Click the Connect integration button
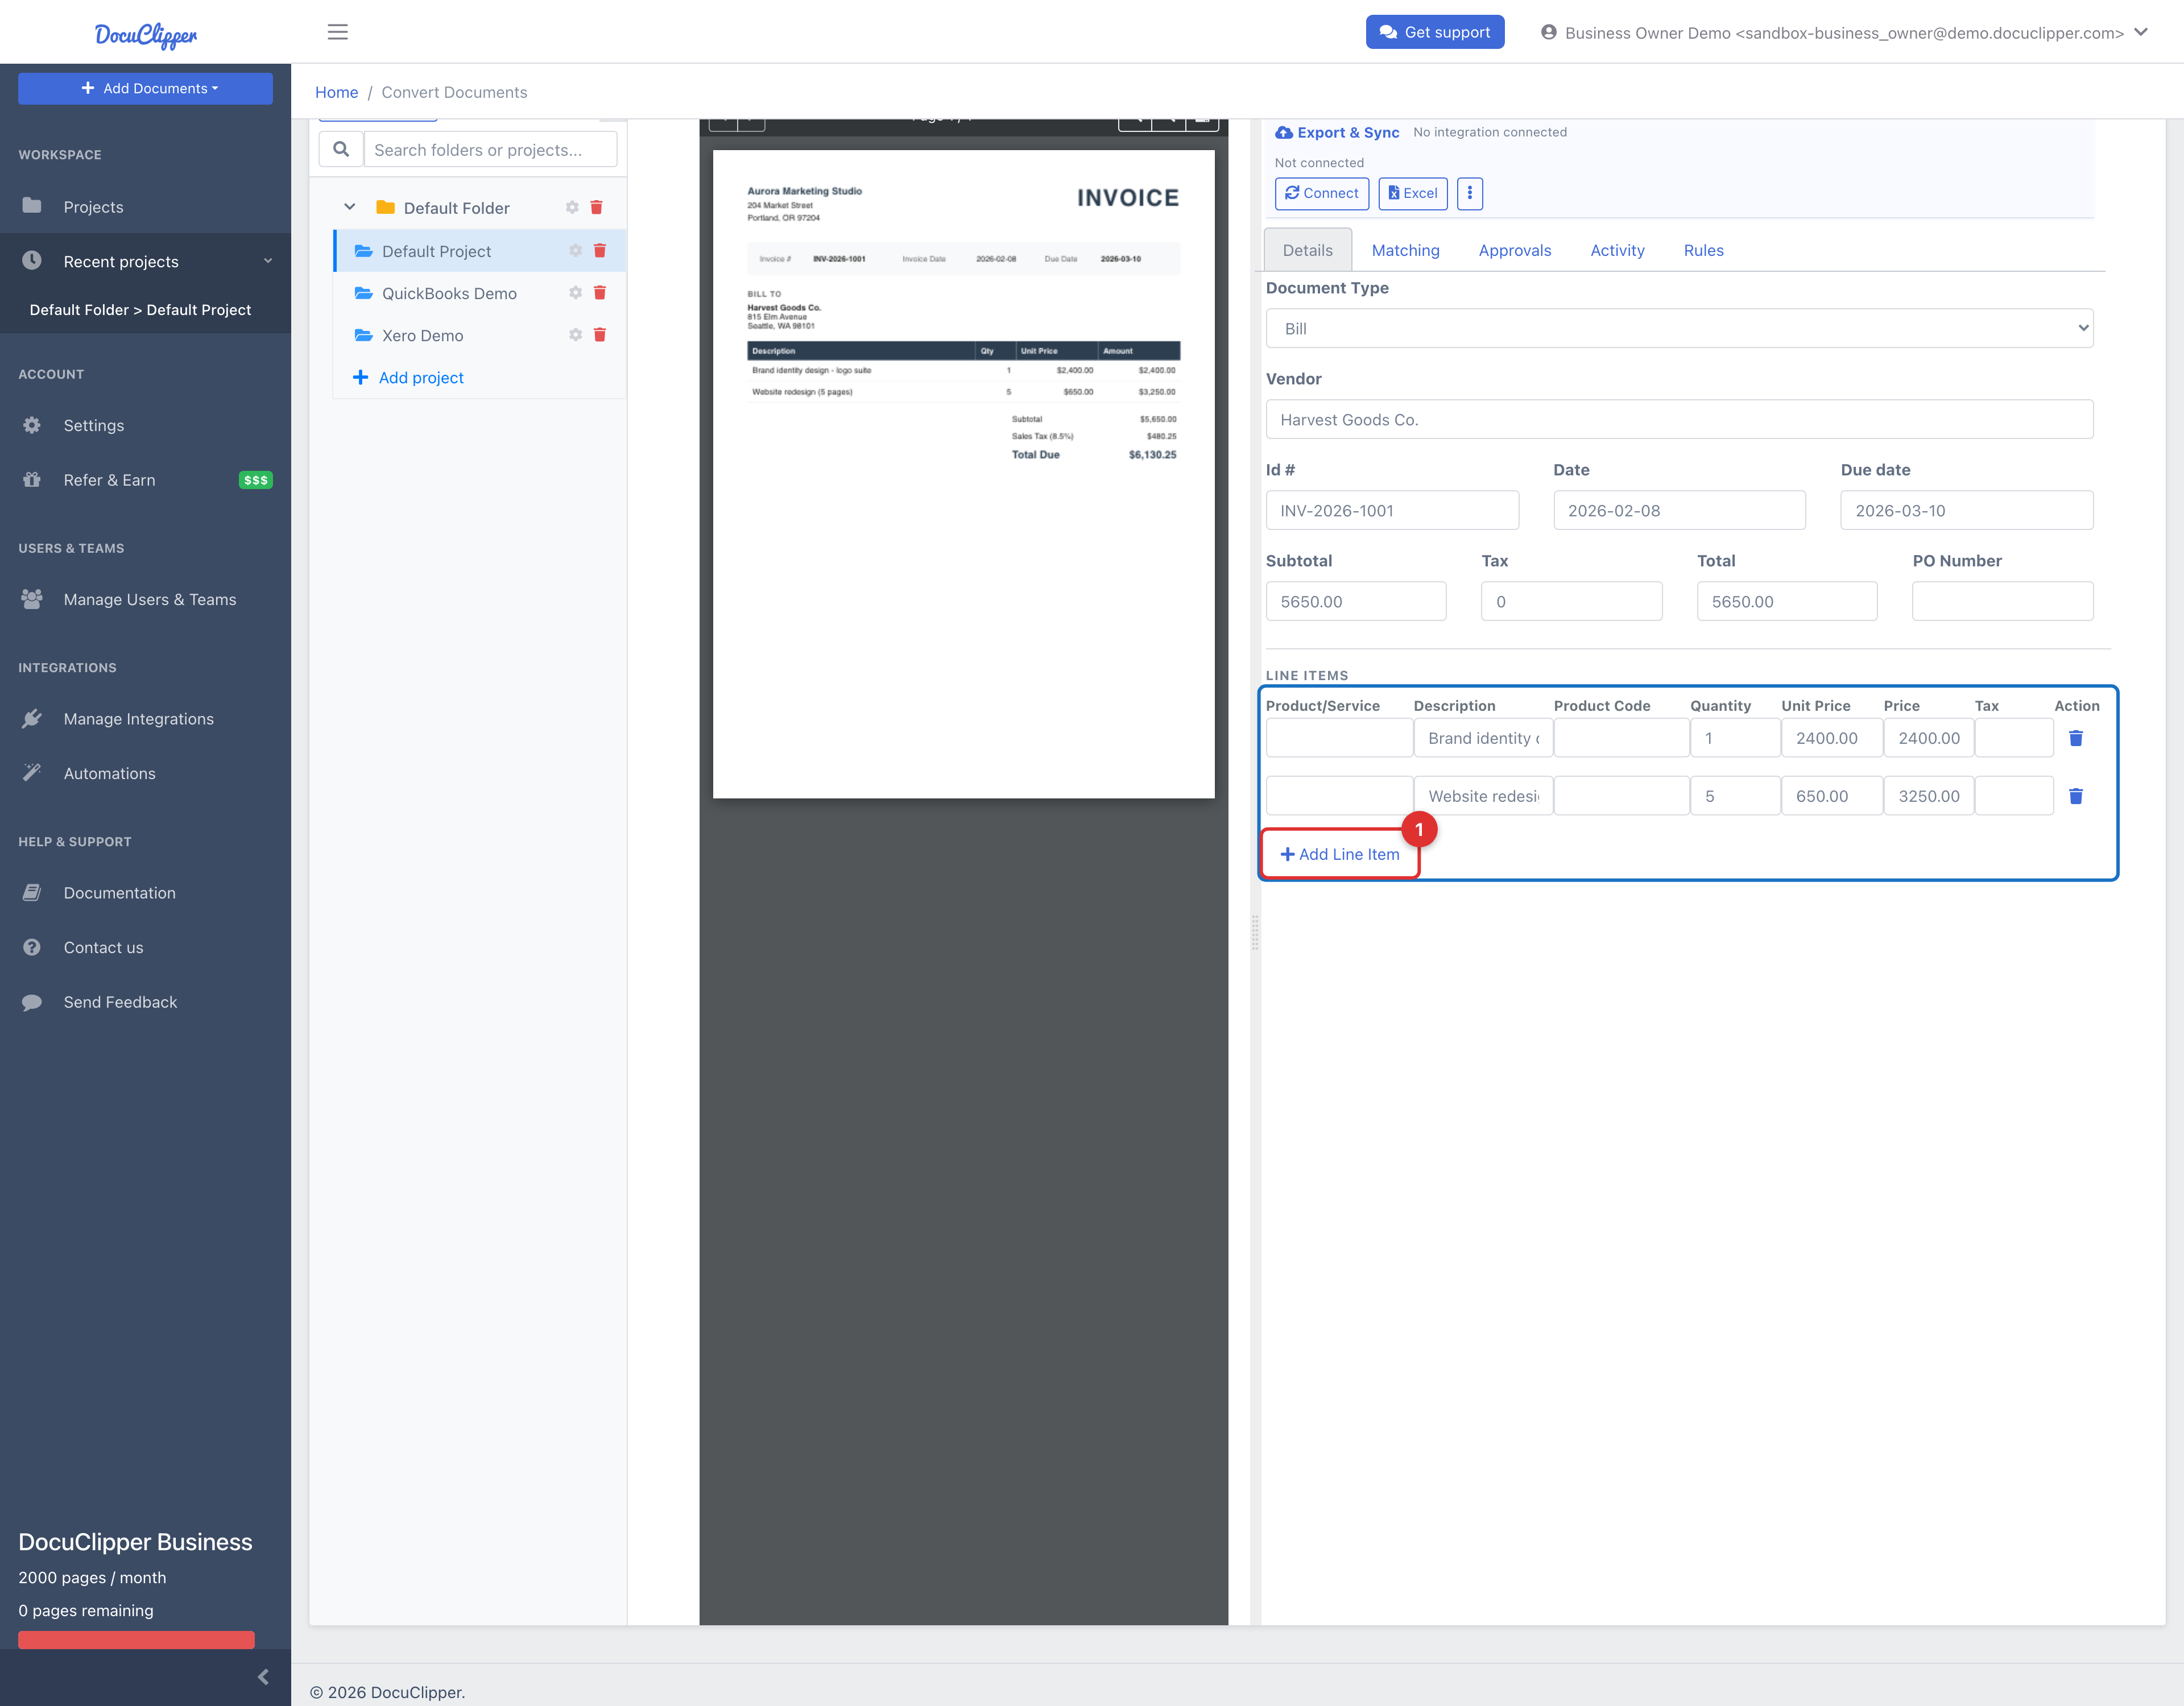The height and width of the screenshot is (1706, 2184). pos(1321,193)
